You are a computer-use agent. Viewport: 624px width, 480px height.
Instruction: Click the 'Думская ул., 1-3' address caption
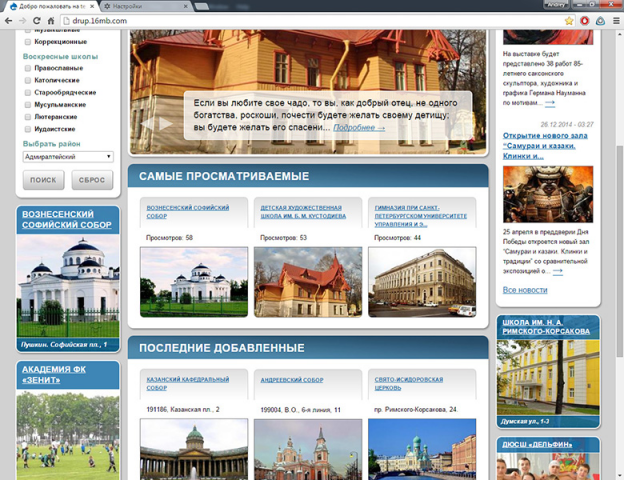(x=525, y=421)
